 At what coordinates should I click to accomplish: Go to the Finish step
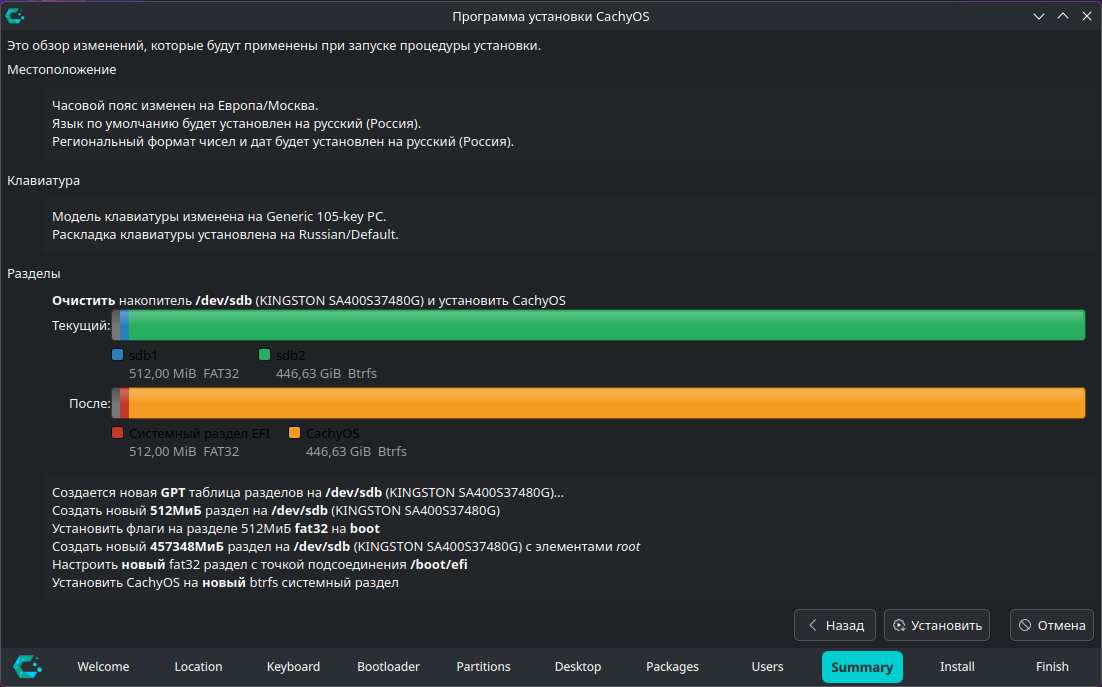coord(1052,667)
